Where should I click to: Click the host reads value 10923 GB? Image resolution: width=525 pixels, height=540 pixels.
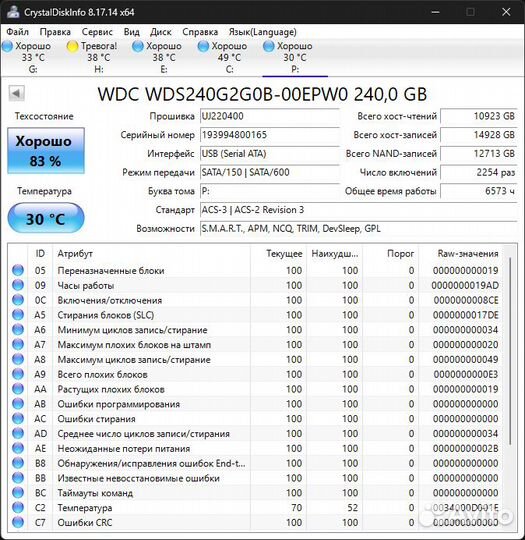[479, 116]
